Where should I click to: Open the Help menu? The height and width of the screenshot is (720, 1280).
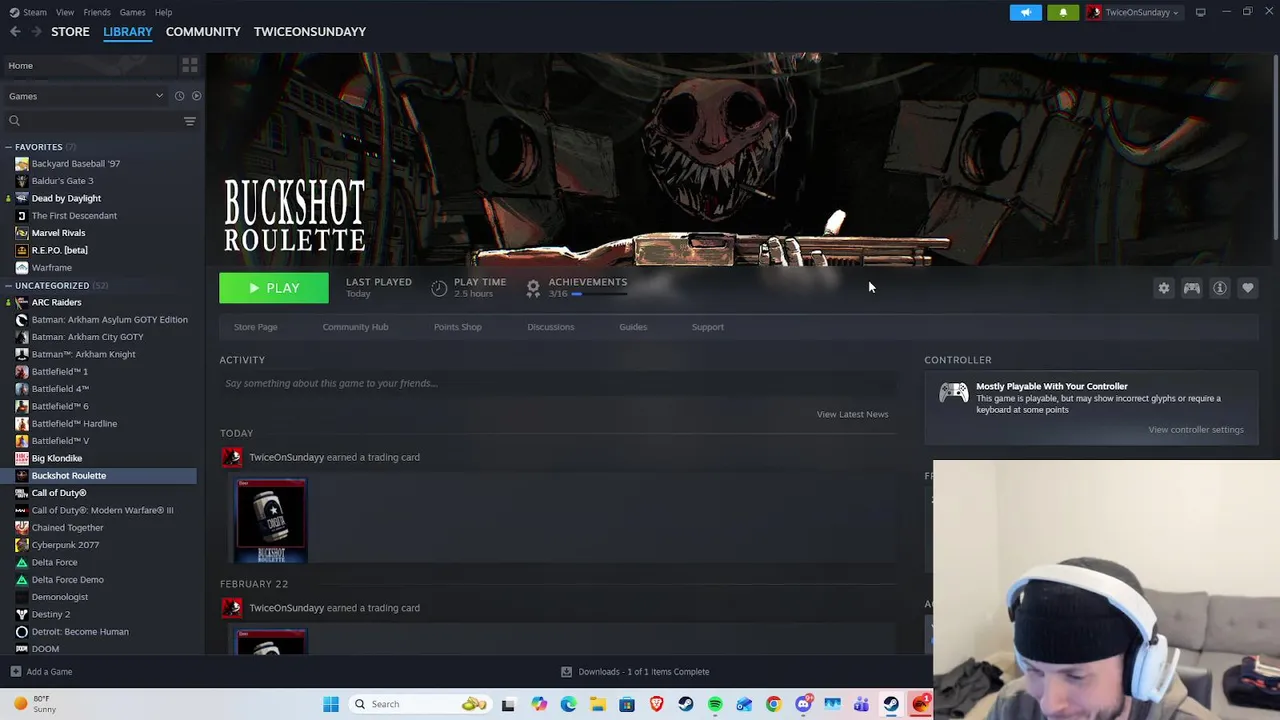(163, 12)
